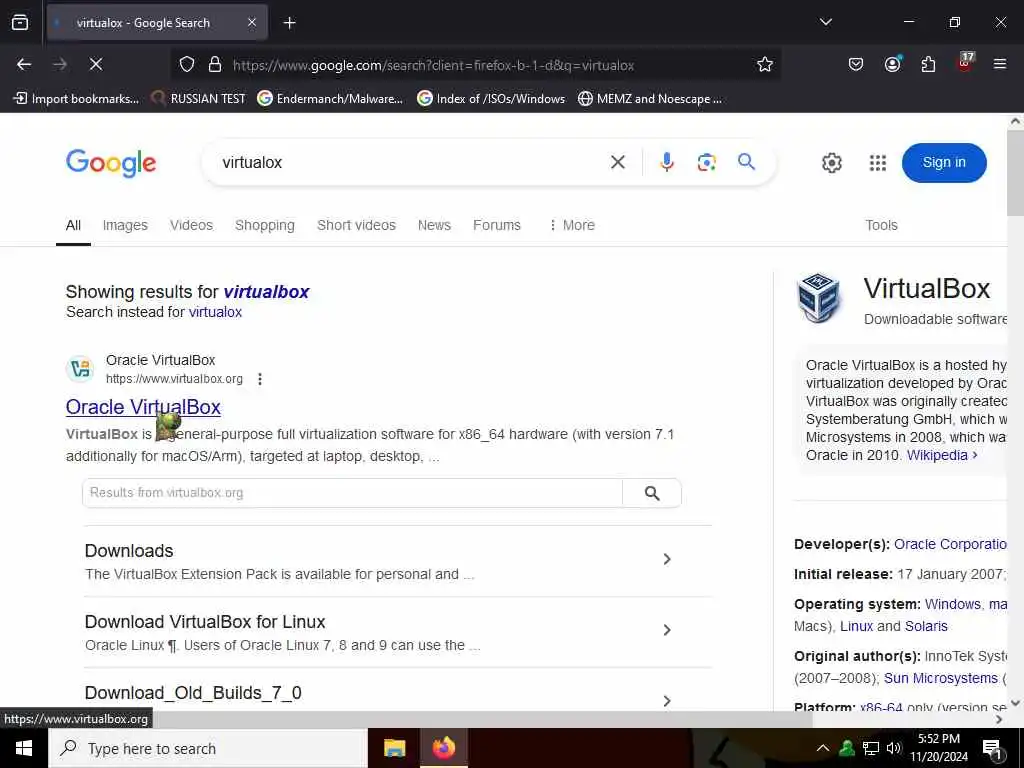This screenshot has width=1024, height=768.
Task: Submit search with the blue magnifier icon
Action: tap(746, 161)
